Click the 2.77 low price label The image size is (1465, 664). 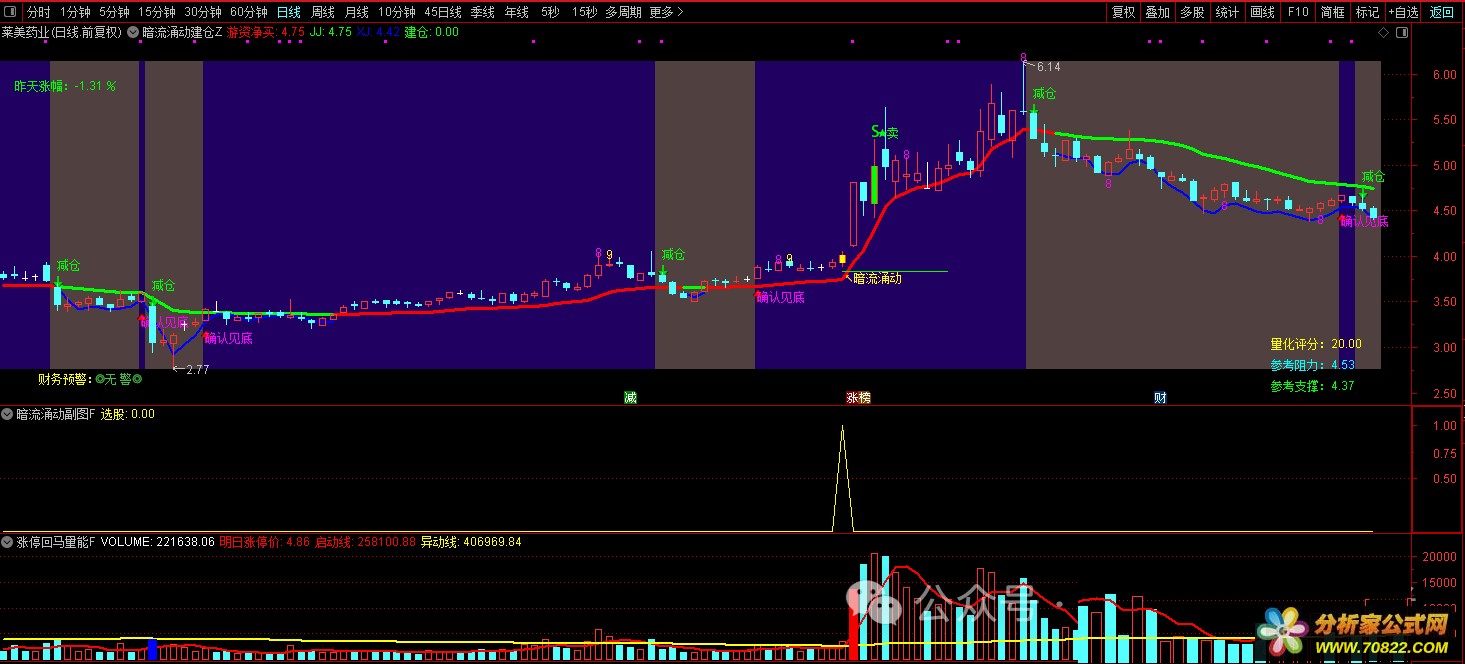196,370
